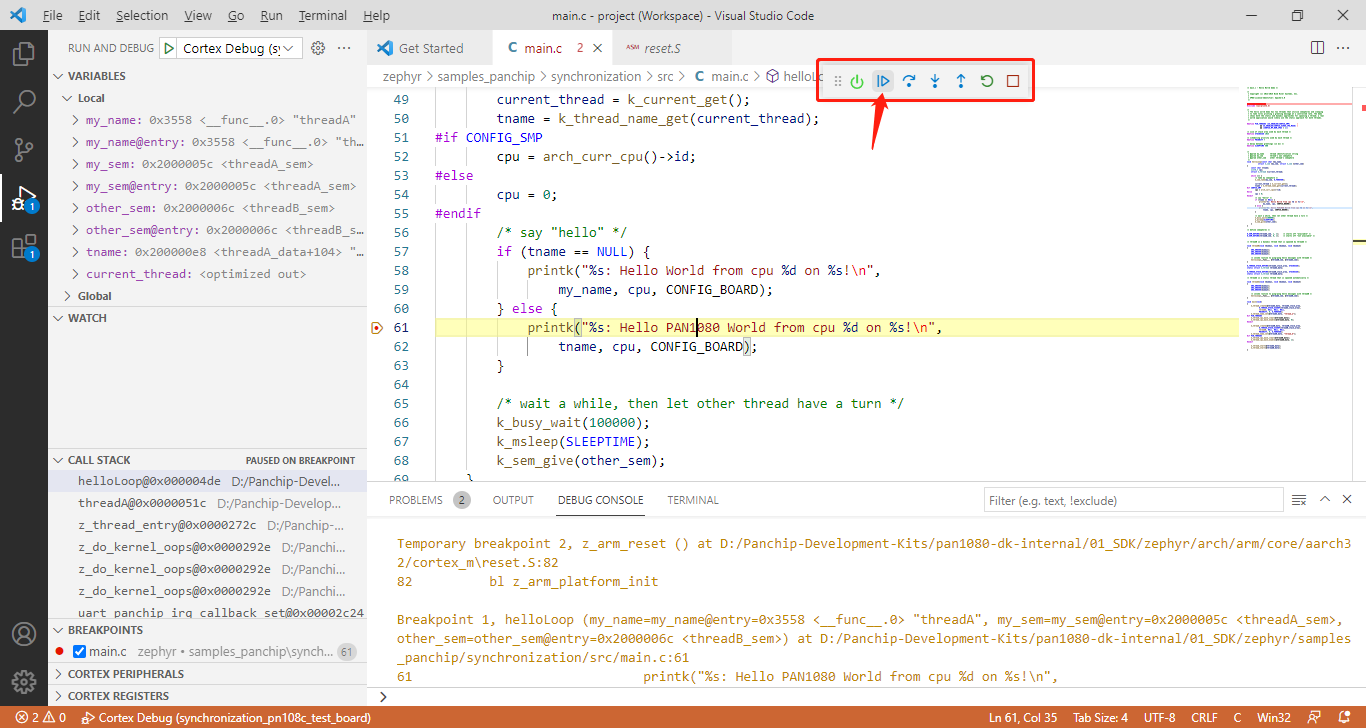Click the C language mode indicator

[1237, 718]
